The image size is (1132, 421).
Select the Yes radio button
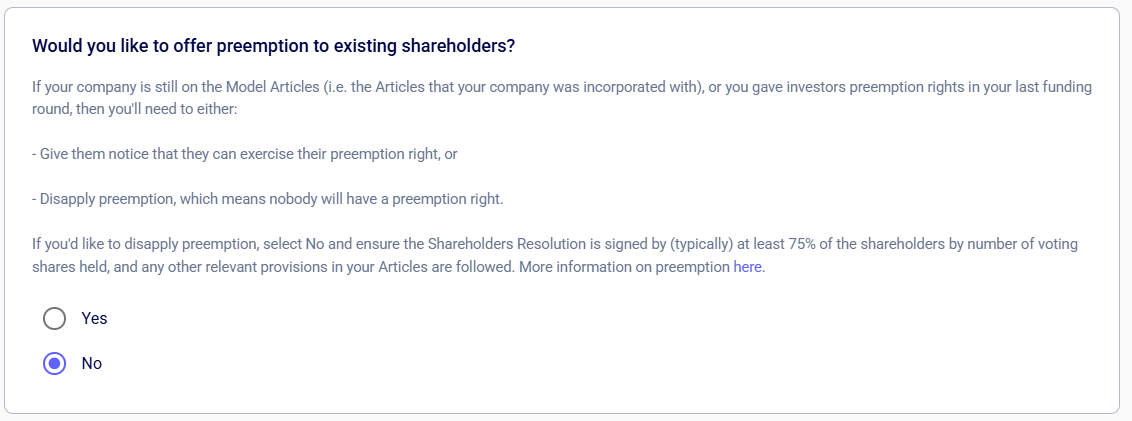(54, 318)
